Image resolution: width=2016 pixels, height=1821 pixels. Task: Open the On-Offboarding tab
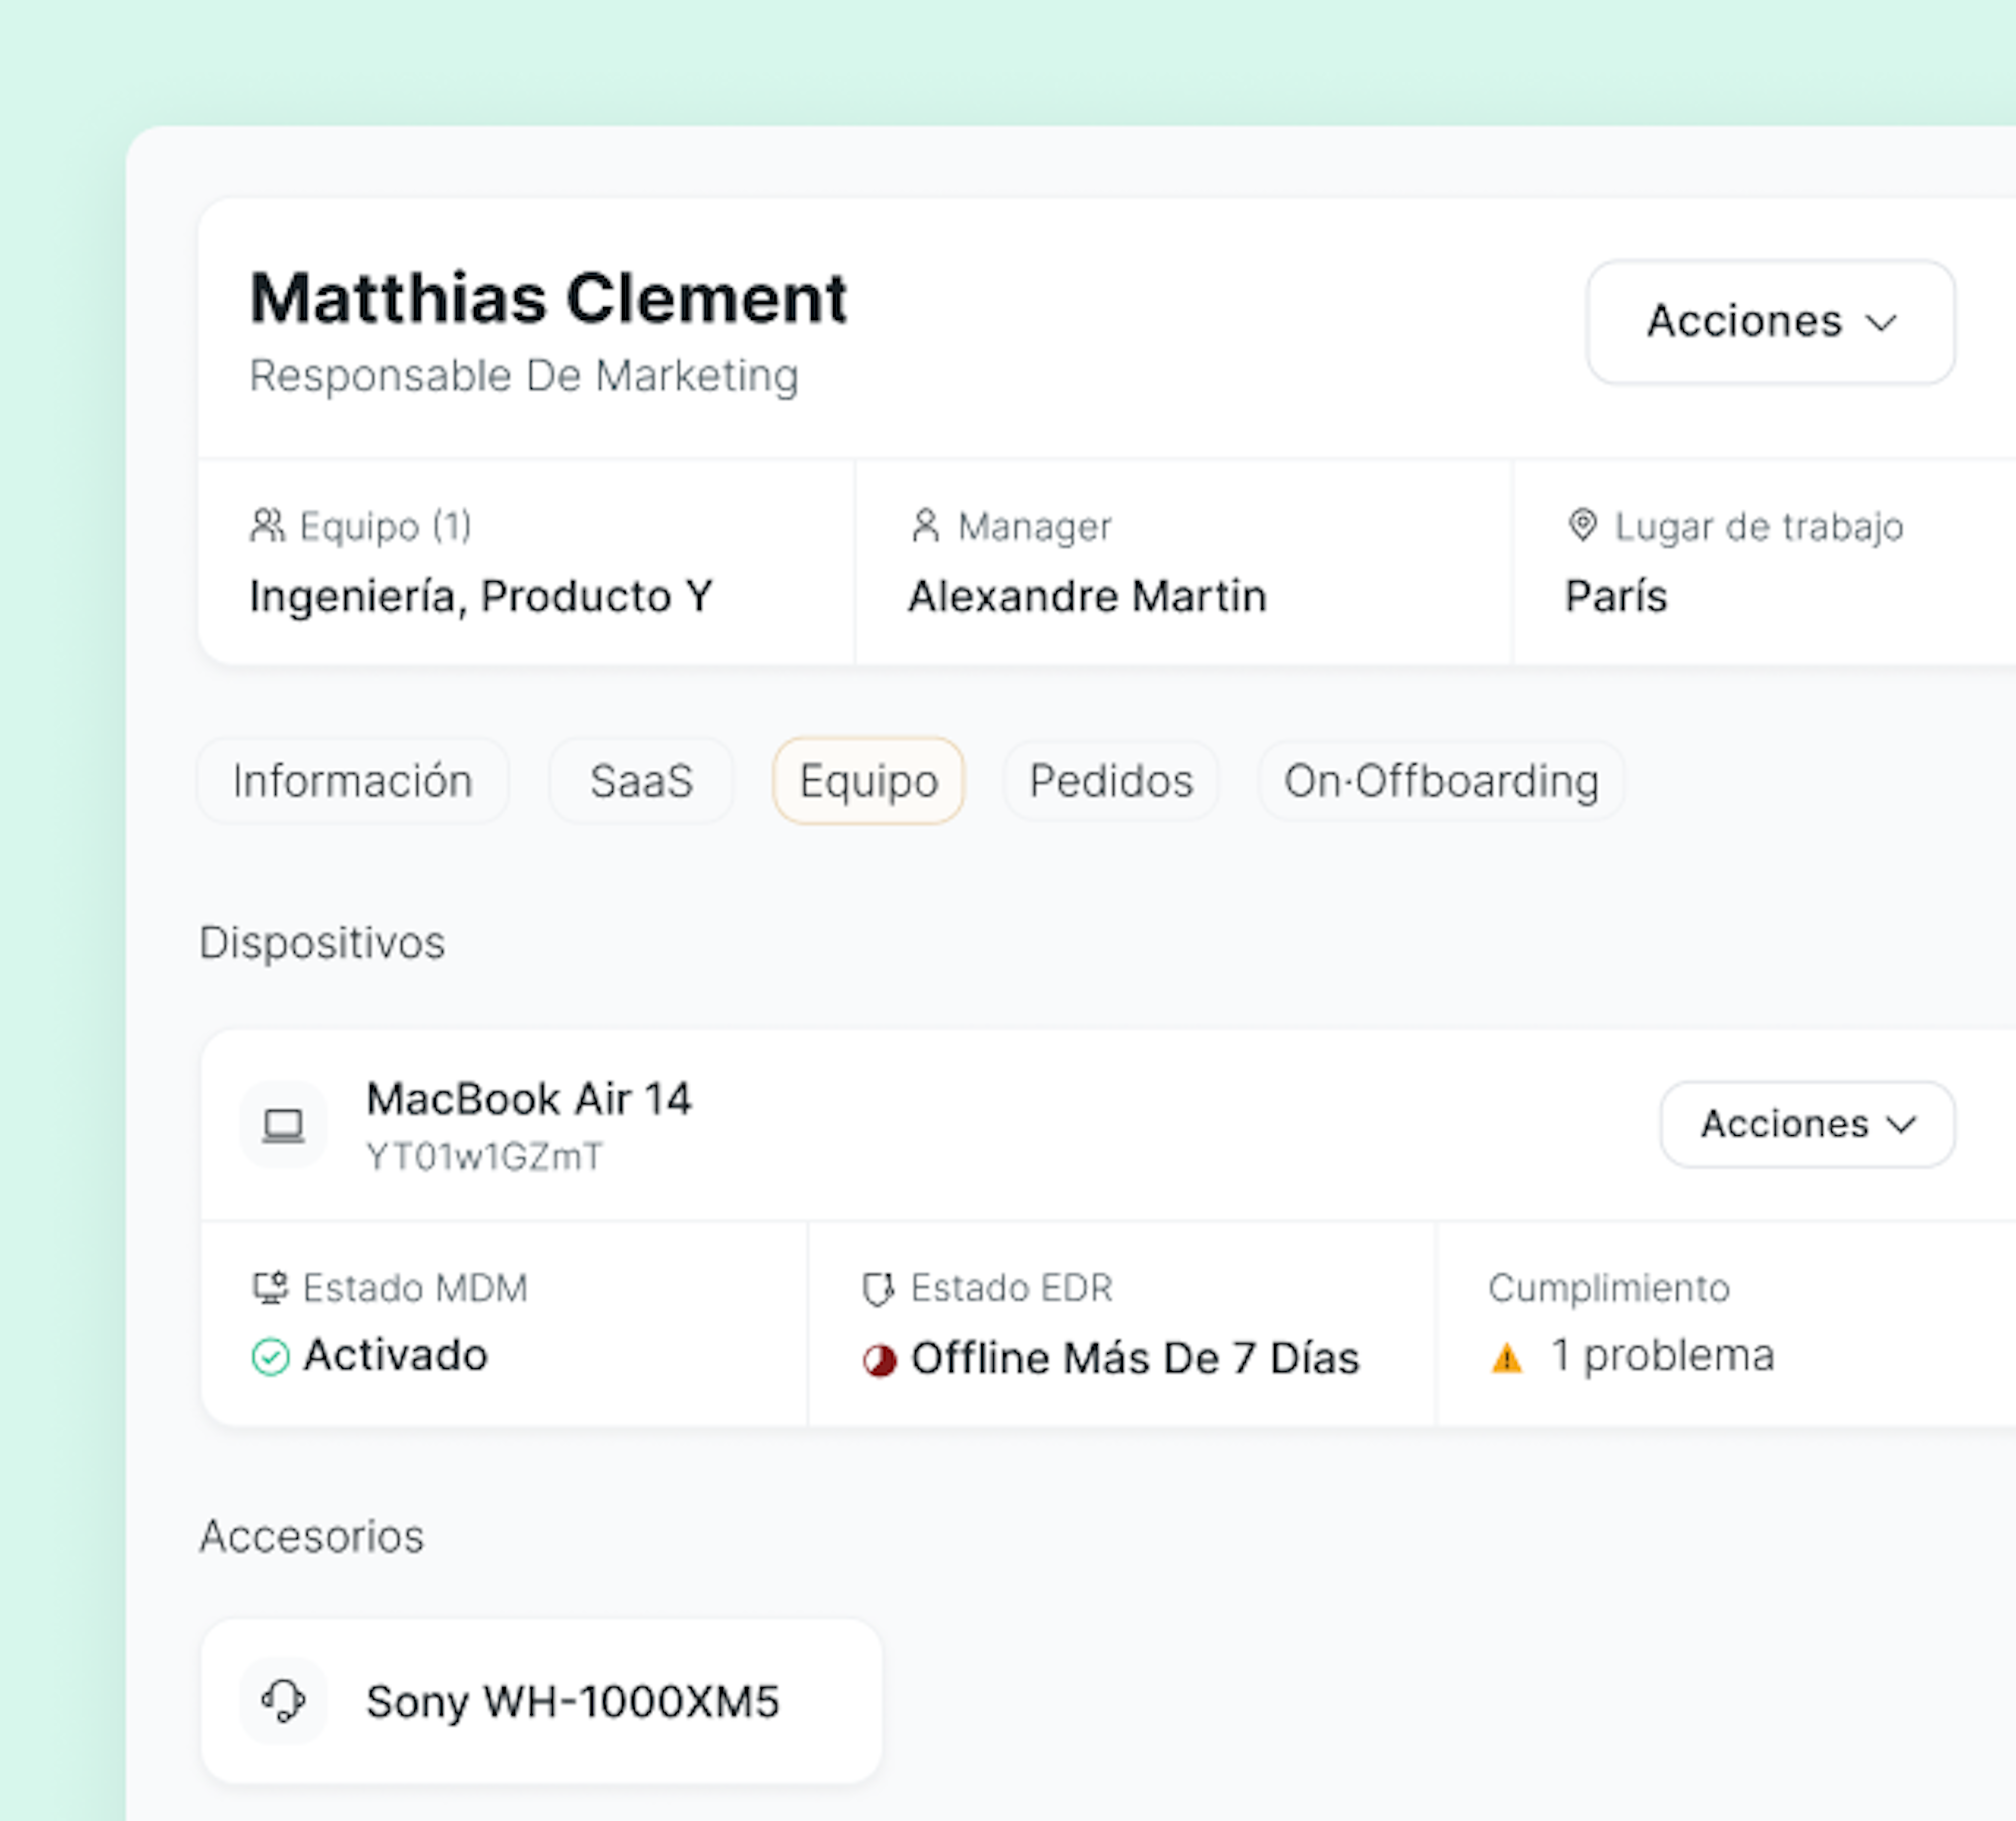tap(1441, 781)
